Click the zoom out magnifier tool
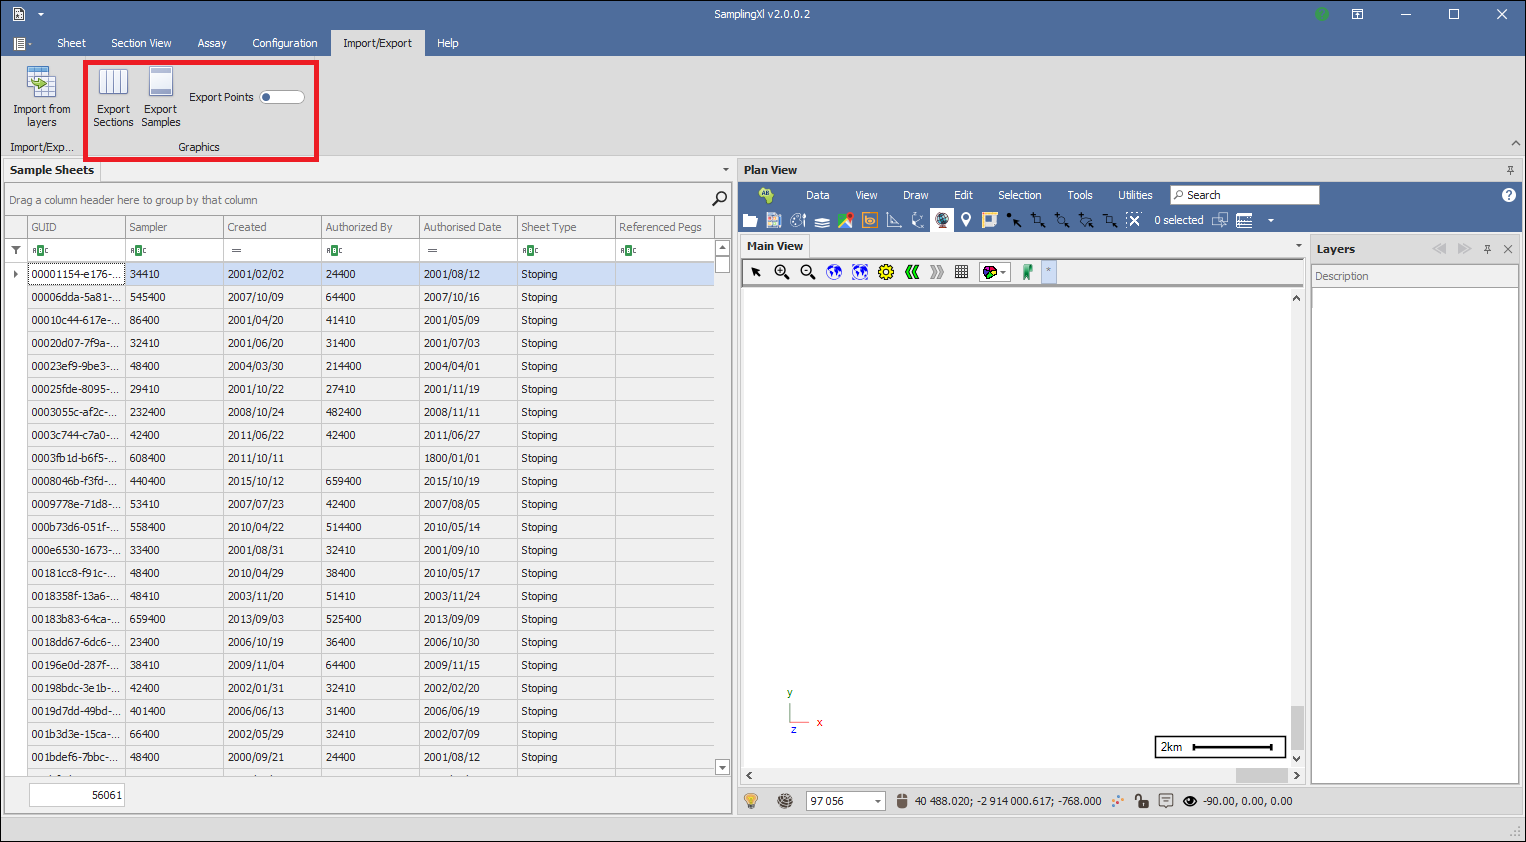 [808, 272]
